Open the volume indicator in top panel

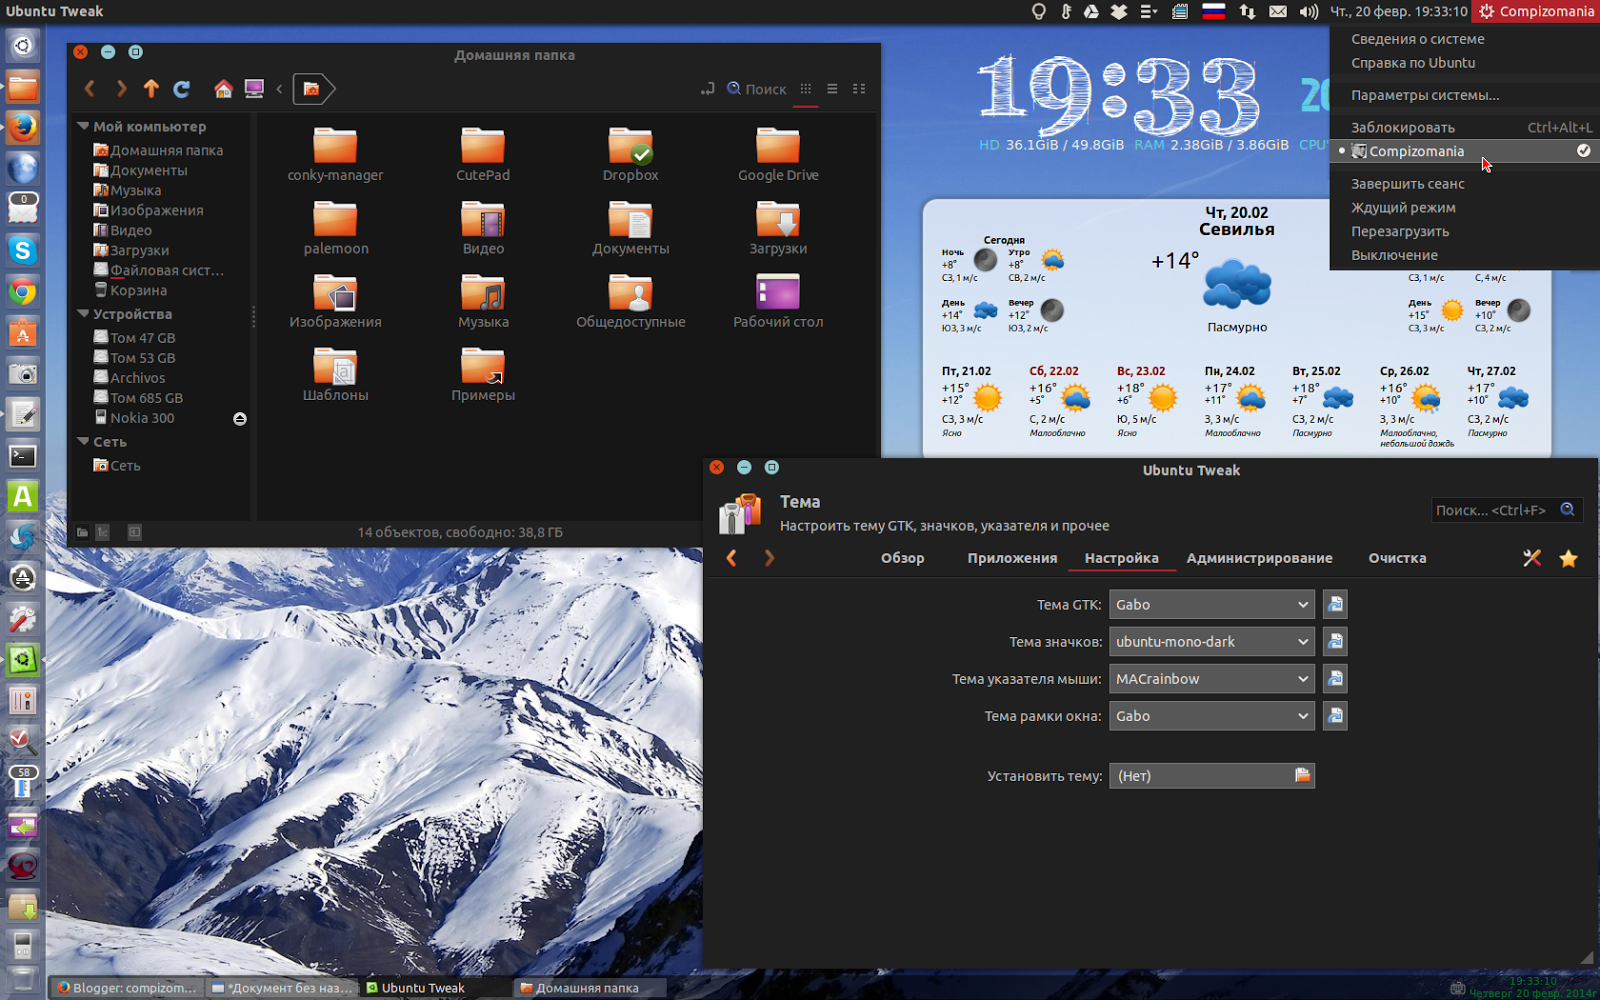point(1308,12)
